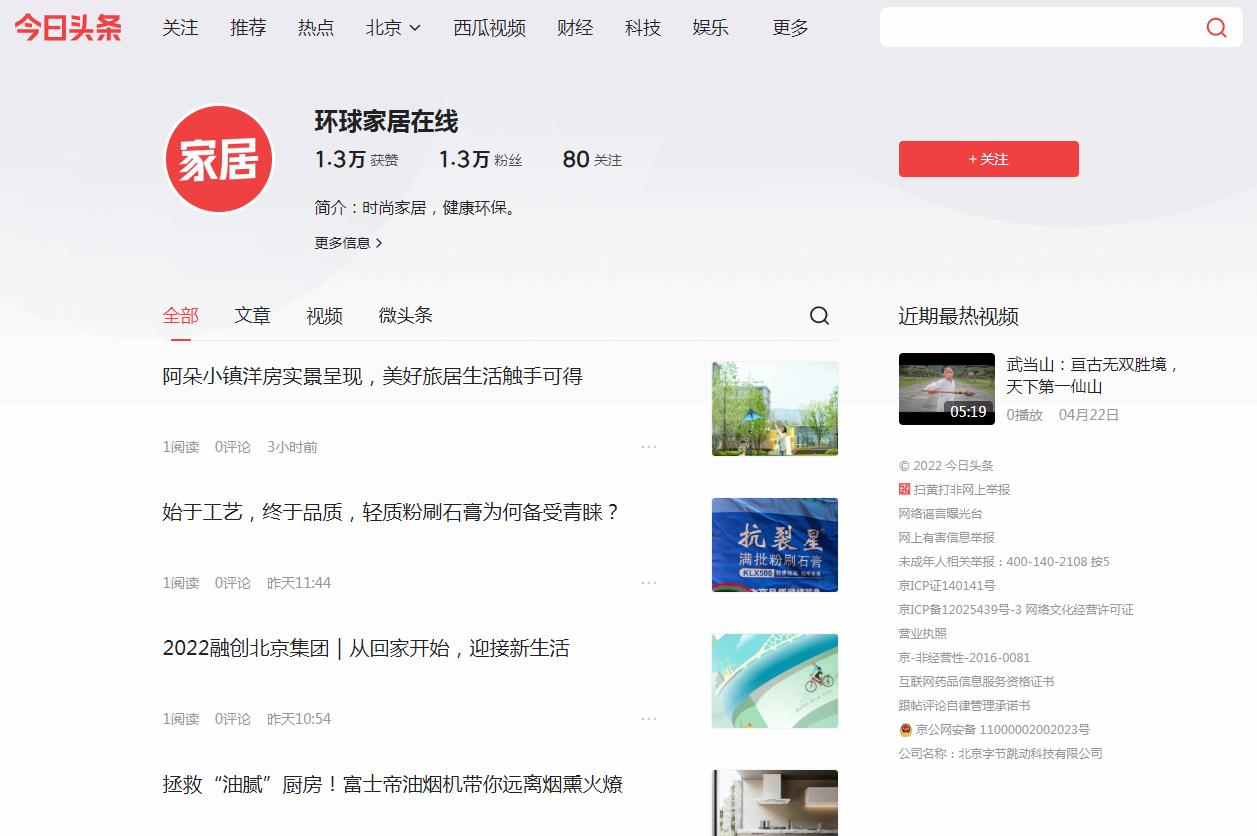Open 财经 navigation item
This screenshot has height=836, width=1257.
click(x=575, y=28)
